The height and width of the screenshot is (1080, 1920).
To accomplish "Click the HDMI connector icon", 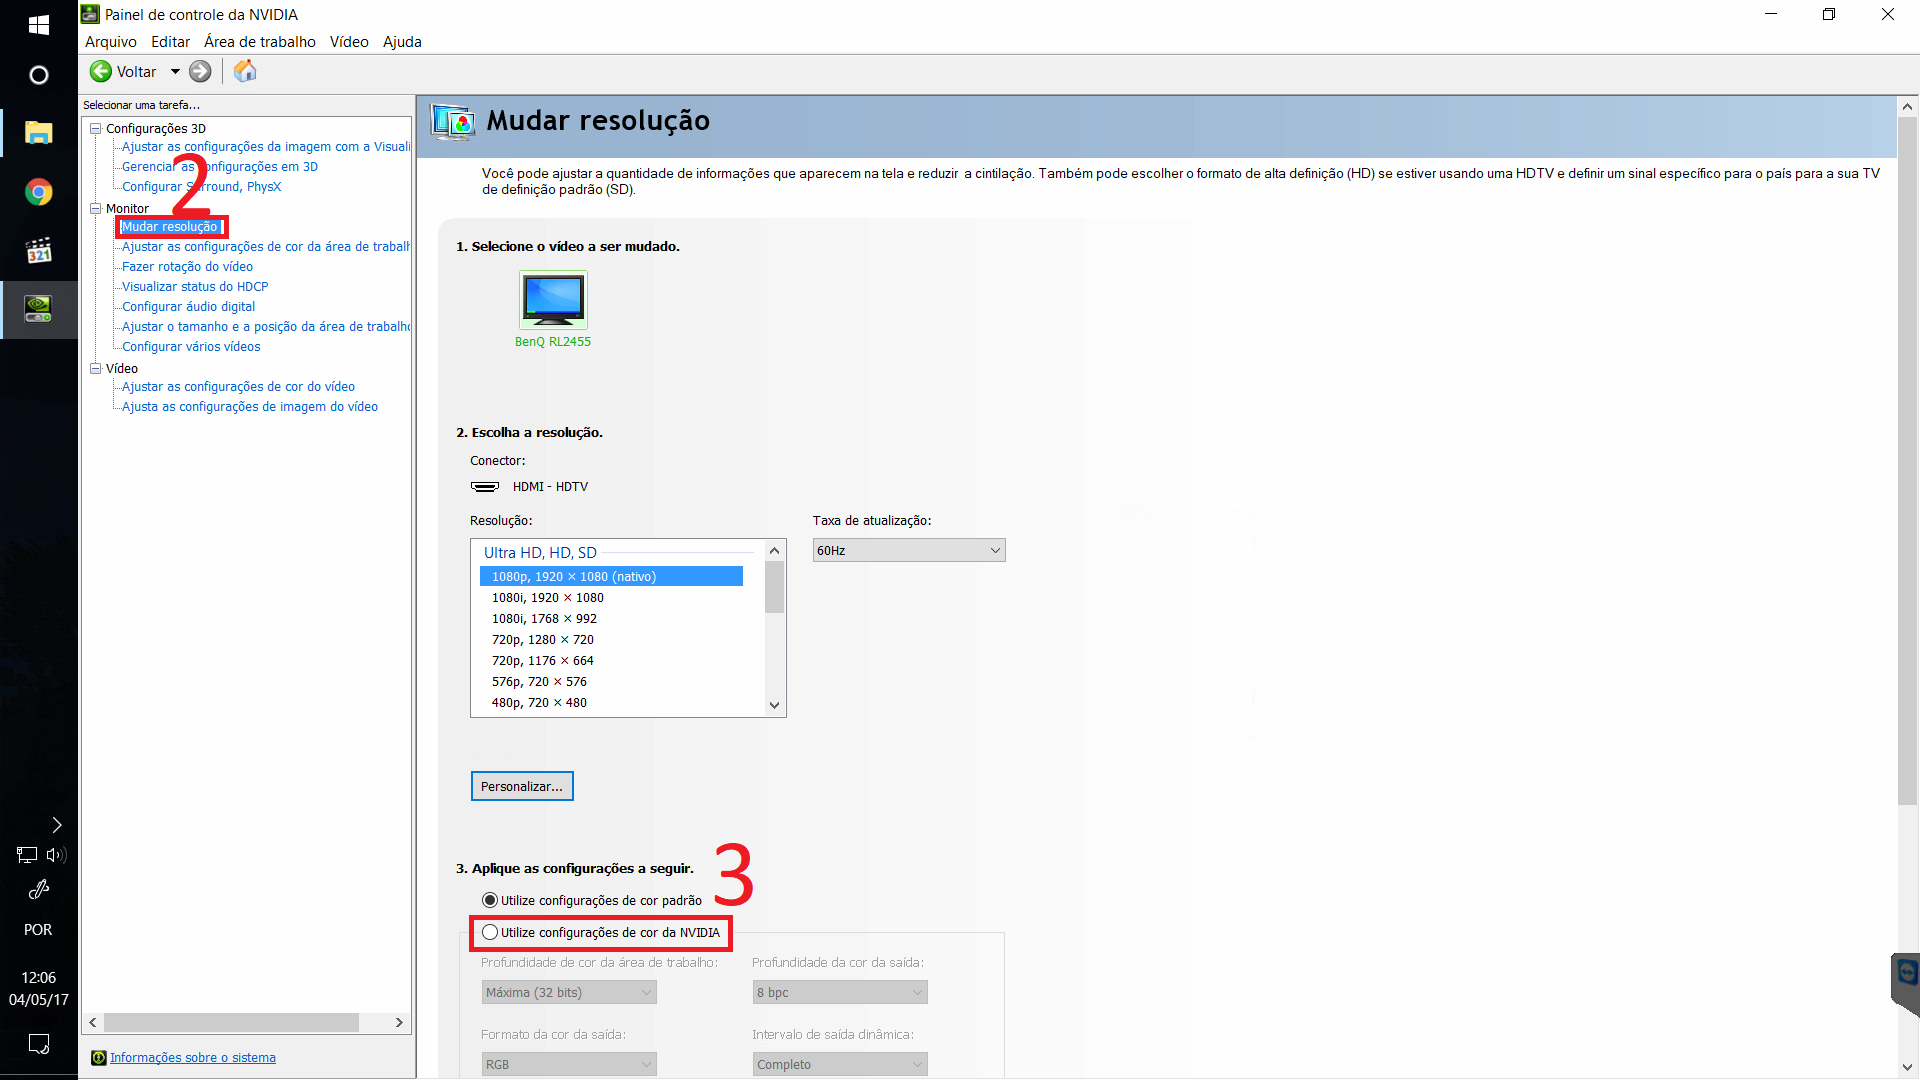I will [x=485, y=487].
